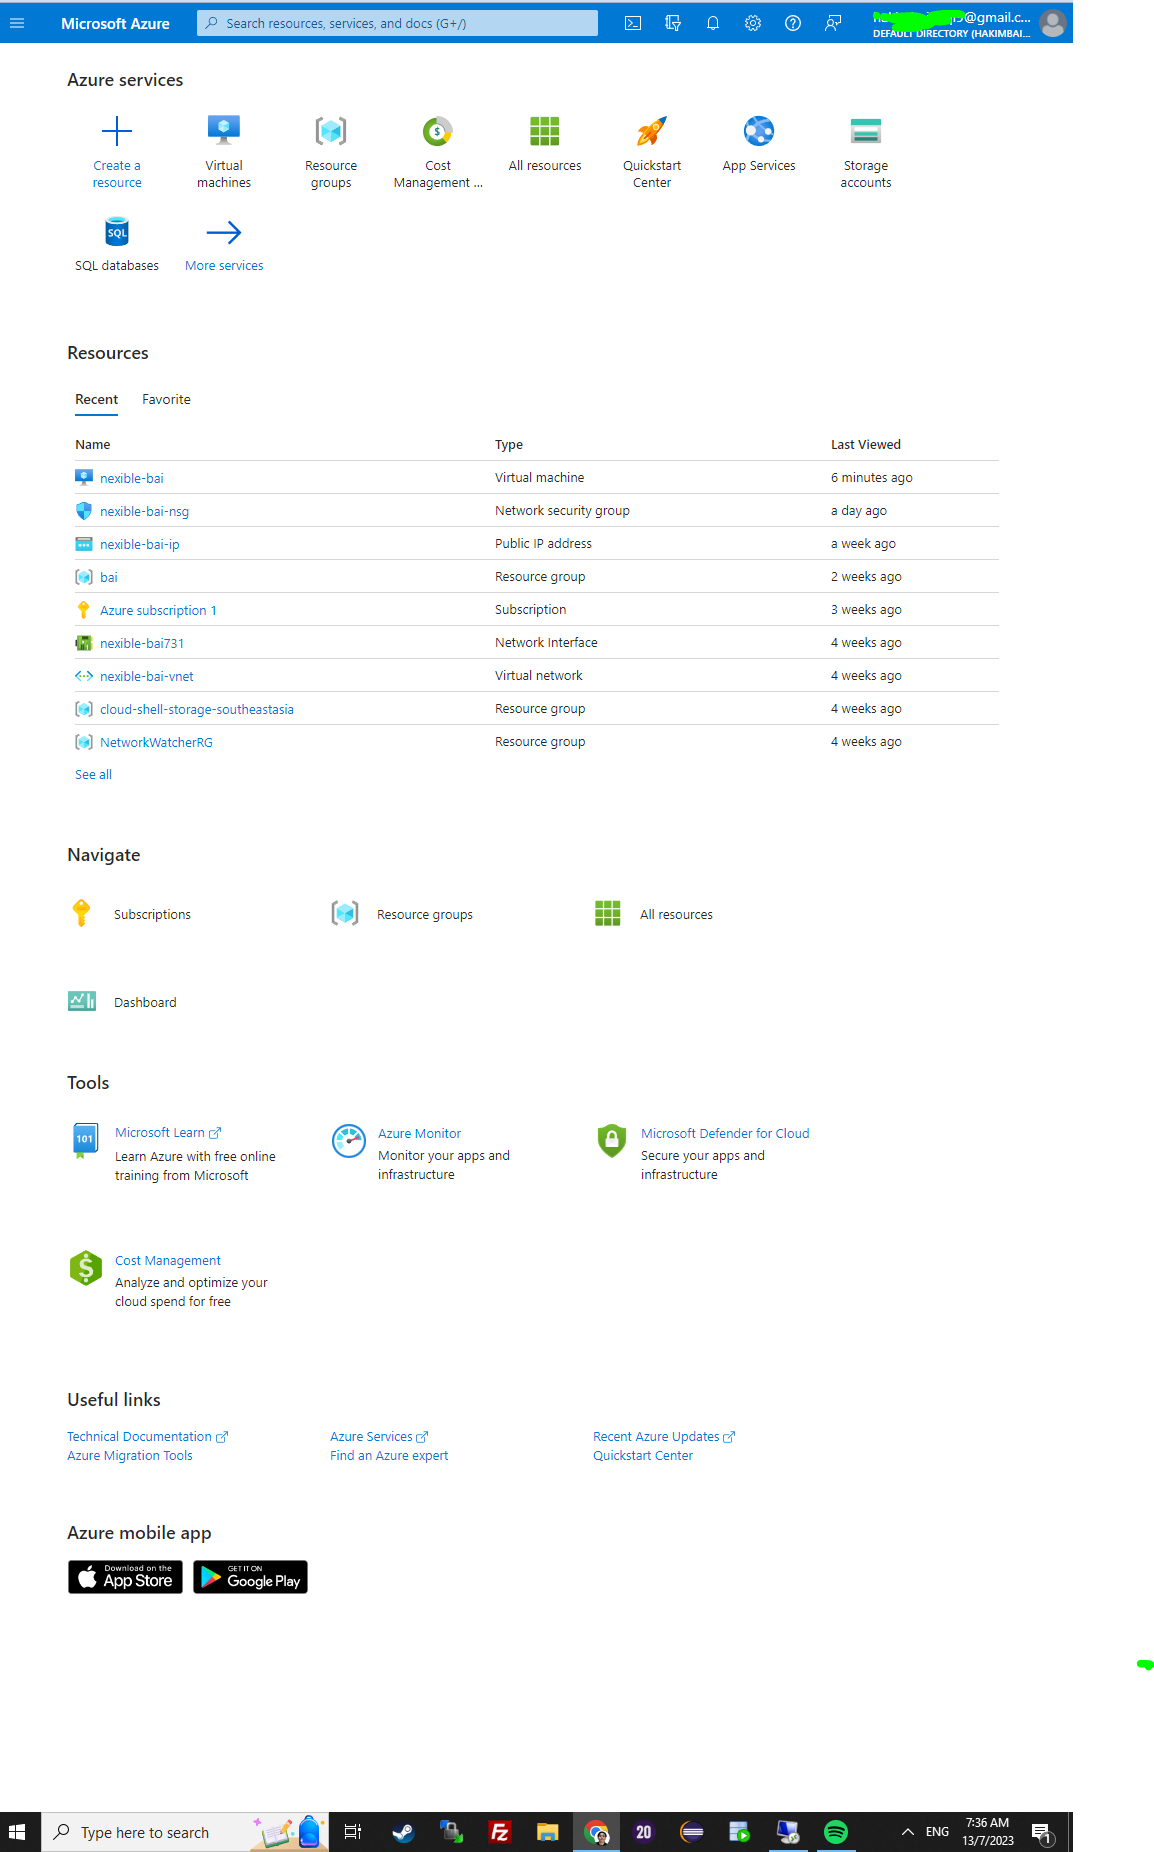Open Technical Documentation link
Viewport: 1154px width, 1852px height.
coord(147,1437)
